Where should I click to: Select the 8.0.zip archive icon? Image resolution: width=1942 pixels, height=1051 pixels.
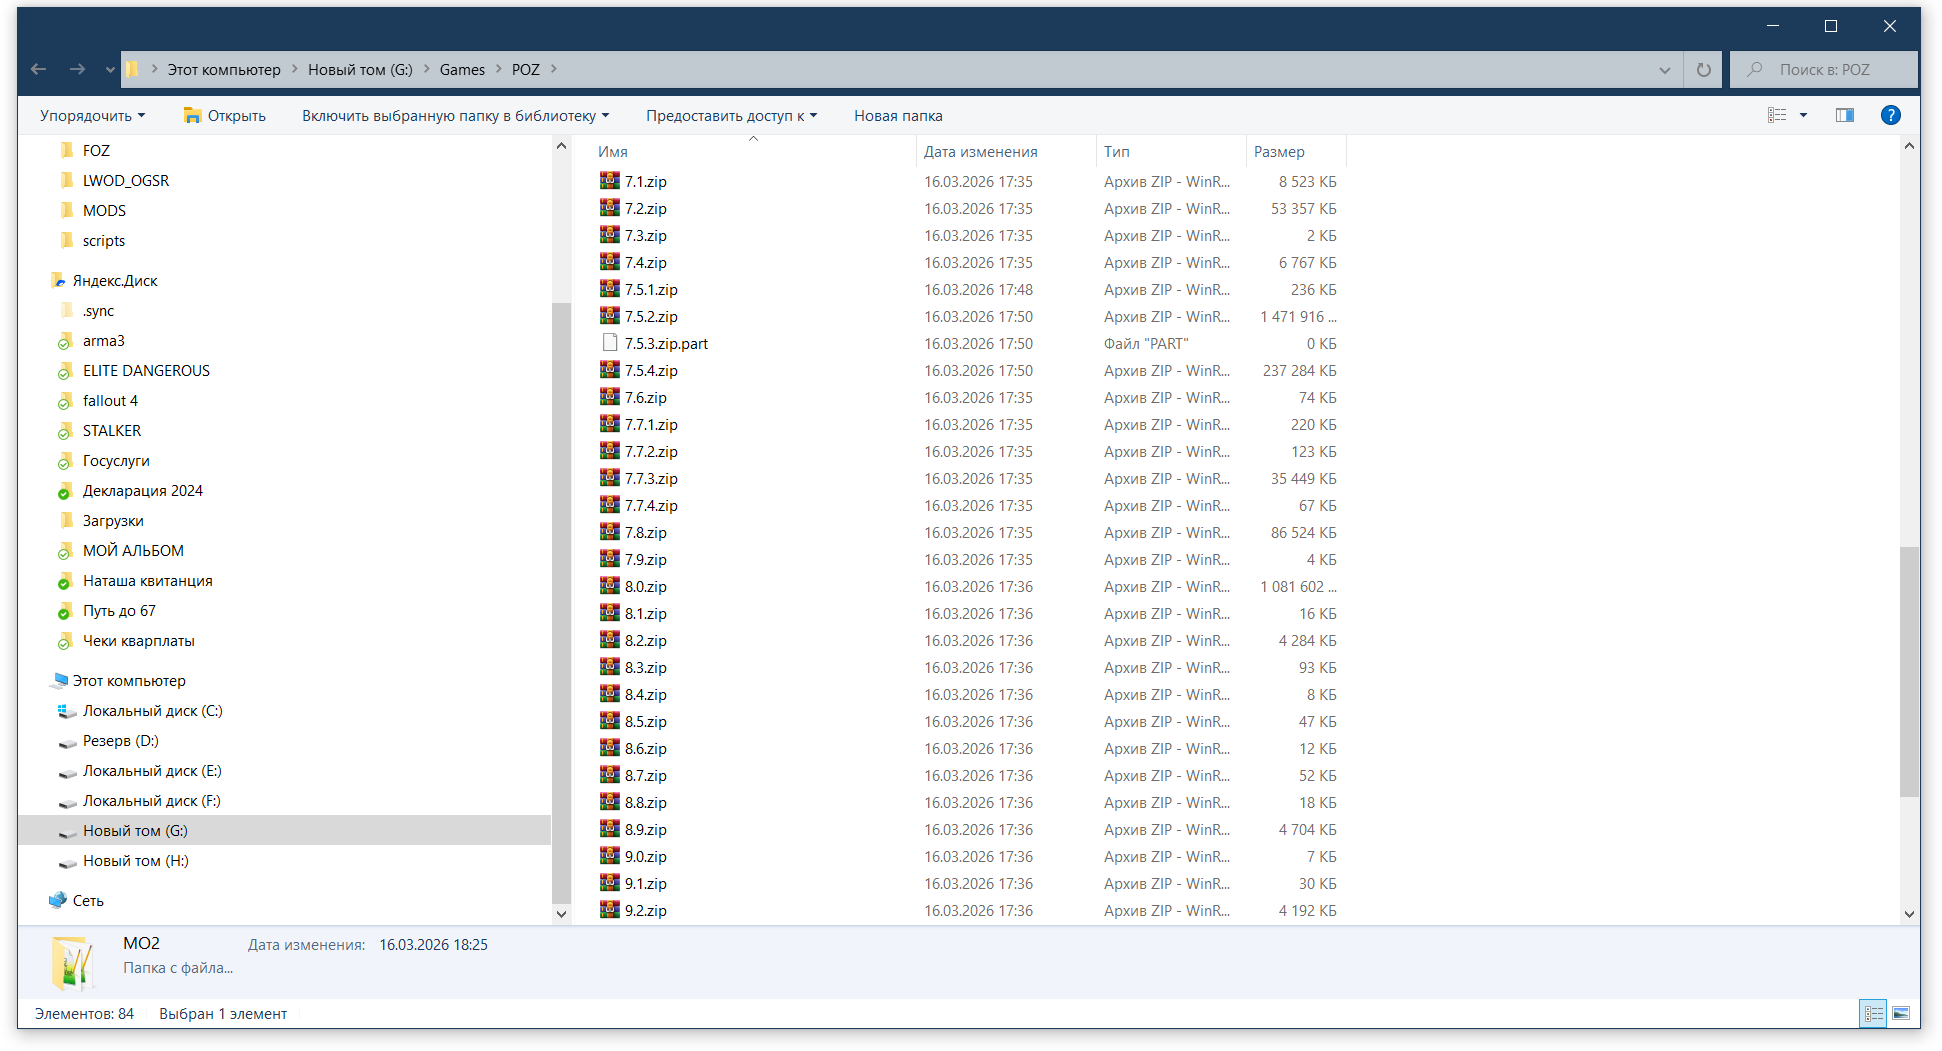click(609, 586)
